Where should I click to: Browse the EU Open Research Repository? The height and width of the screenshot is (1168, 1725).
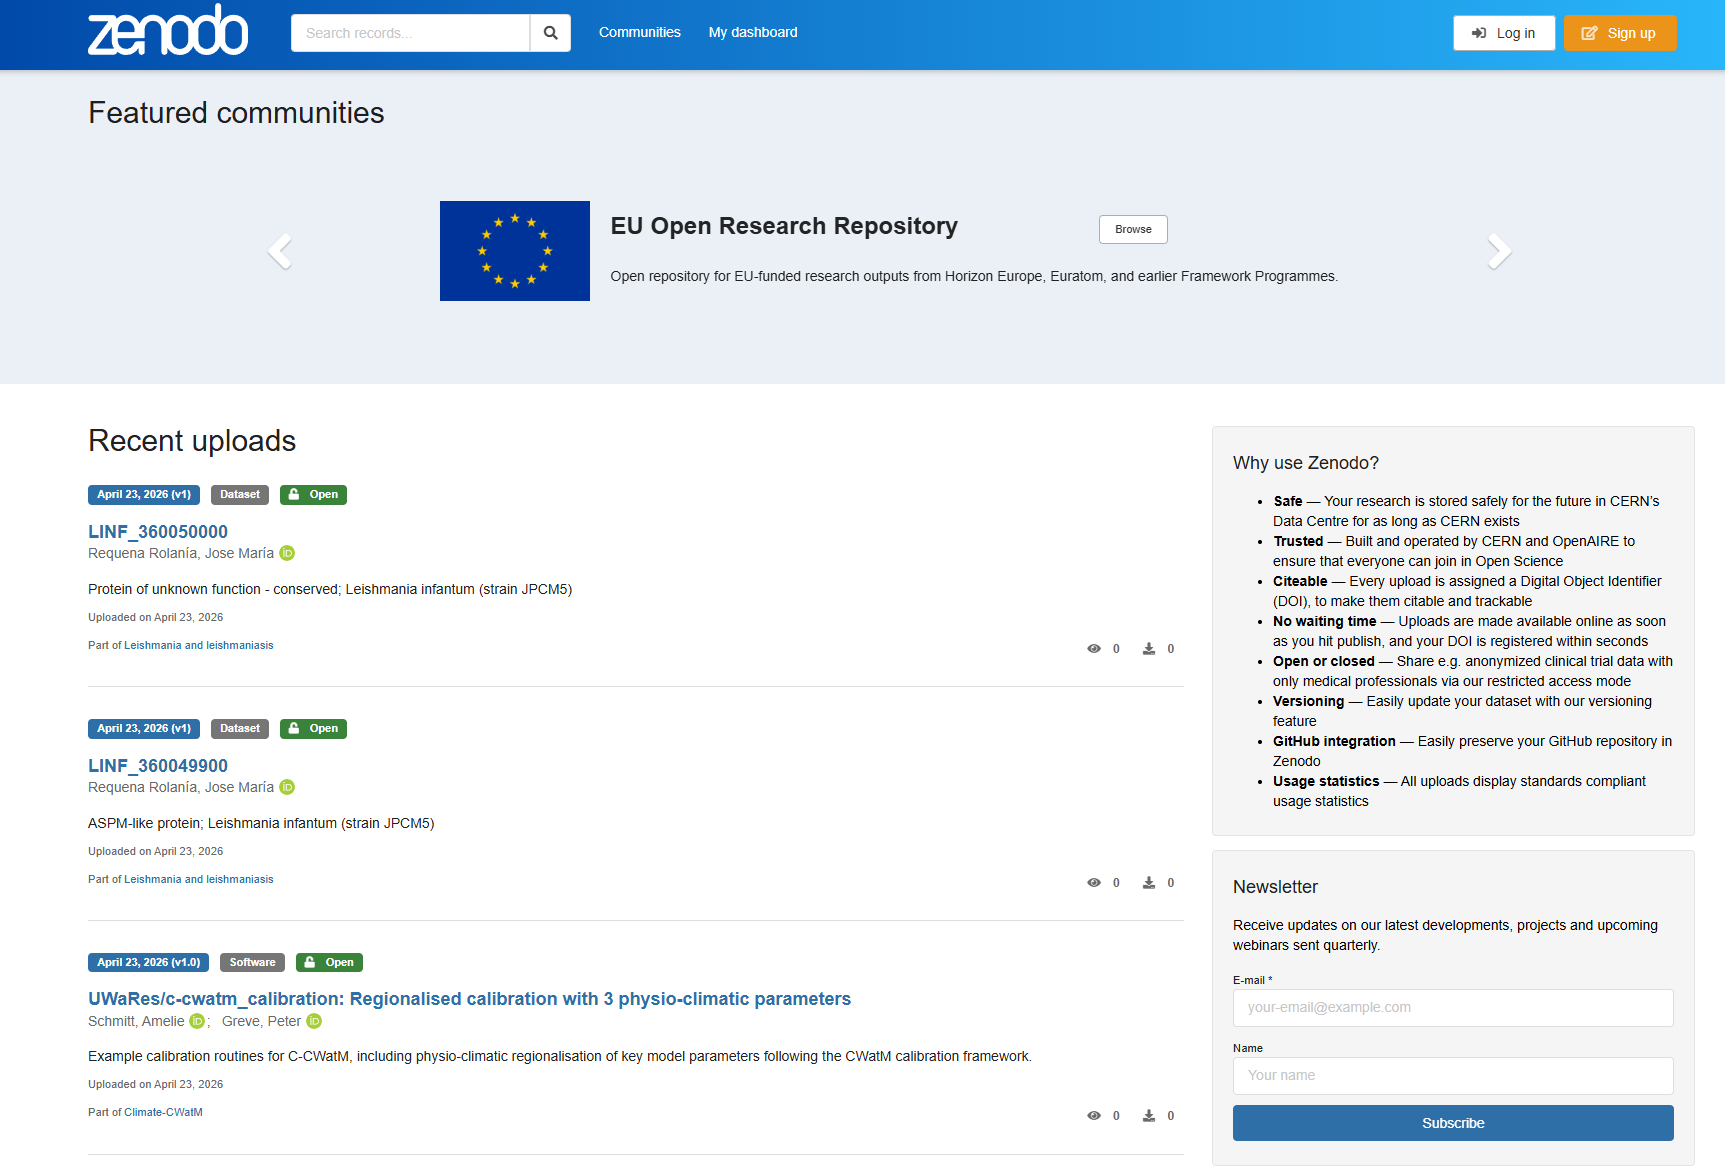pos(1133,229)
